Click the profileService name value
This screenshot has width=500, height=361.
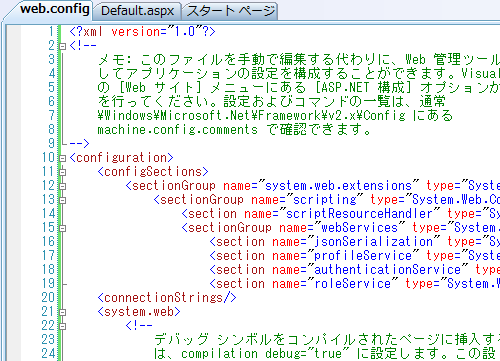pos(363,255)
